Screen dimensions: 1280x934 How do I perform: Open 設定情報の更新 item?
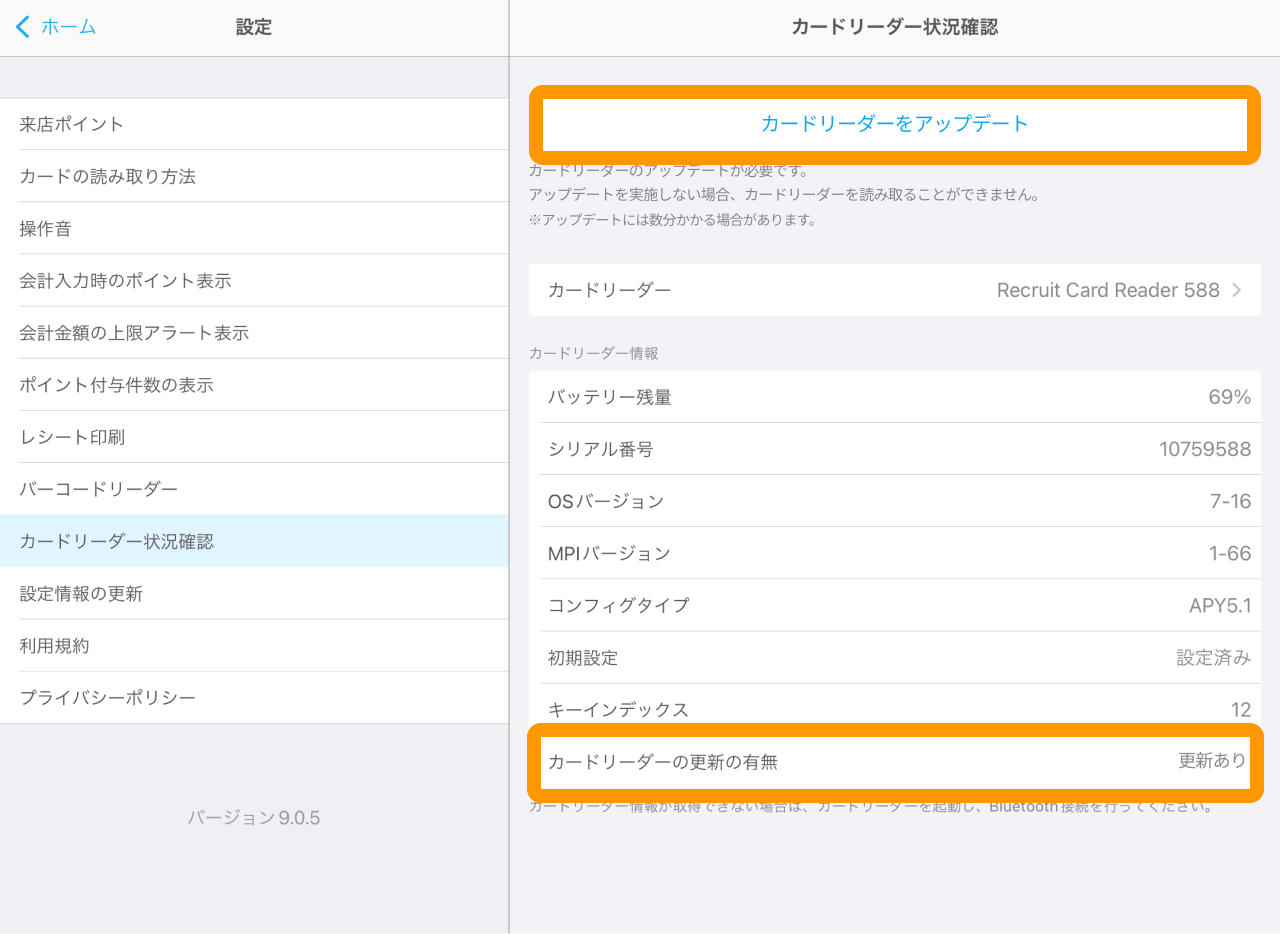pos(254,593)
